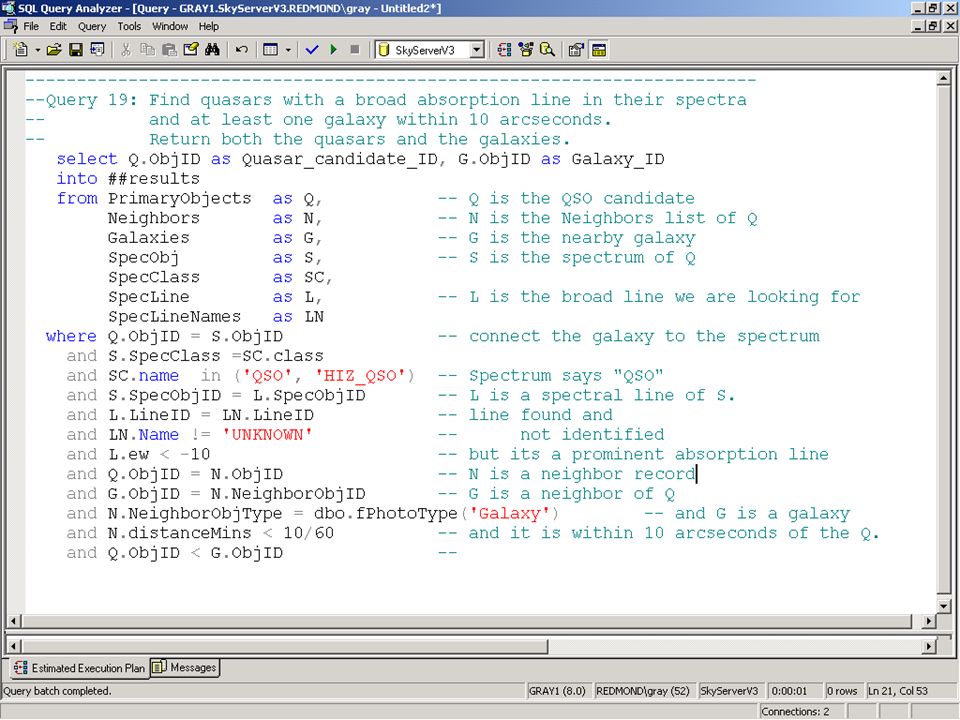Click 'Ln 21, Col 53' status bar entry
Viewport: 960px width, 720px height.
pos(898,691)
